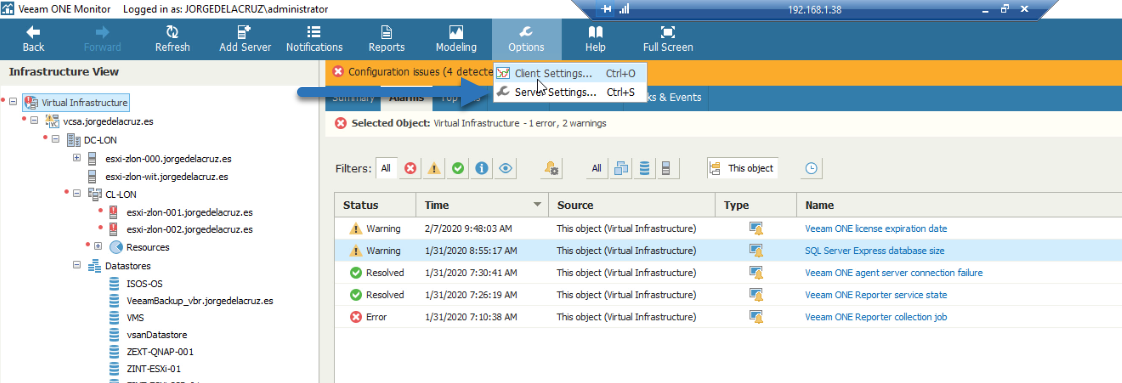Select the ISOS-OS datastore
Screen dimensions: 1122x383
(x=144, y=283)
